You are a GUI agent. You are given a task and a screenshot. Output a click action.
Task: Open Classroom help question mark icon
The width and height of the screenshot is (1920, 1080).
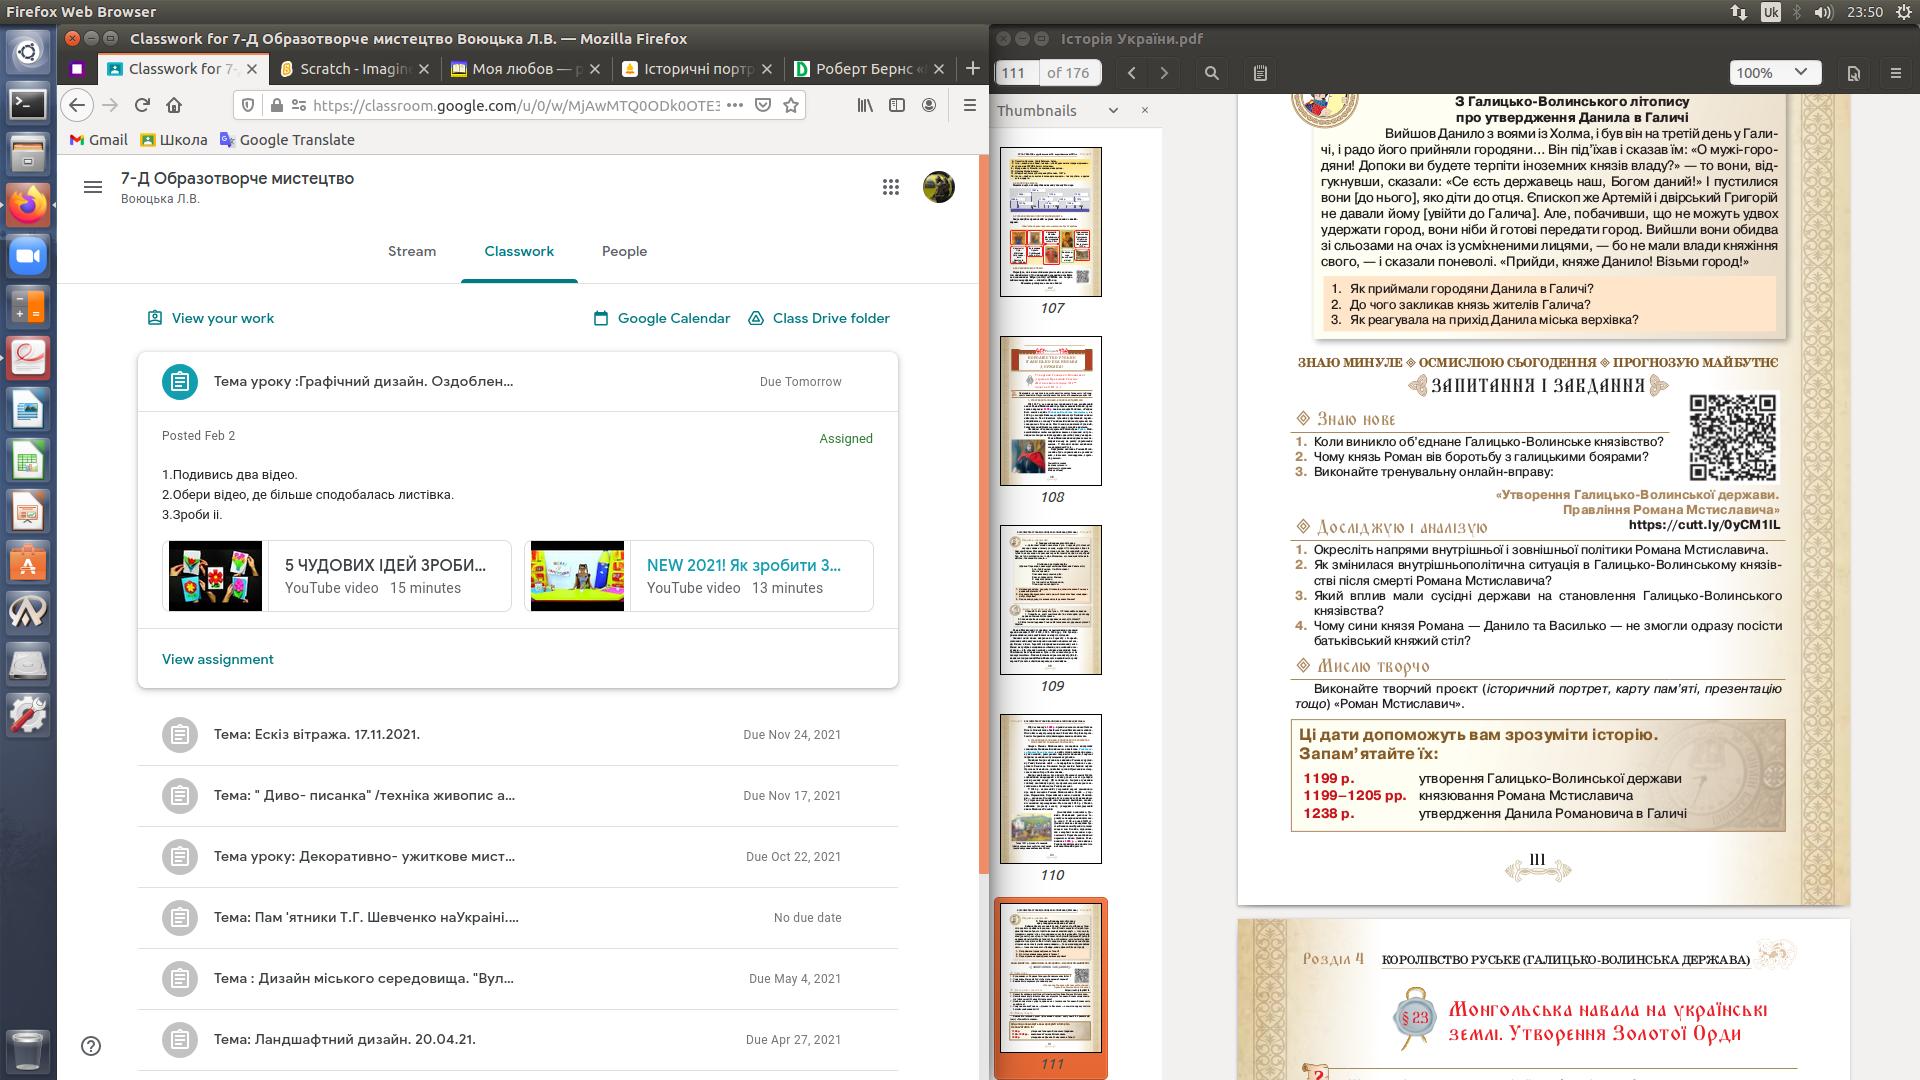(91, 1046)
